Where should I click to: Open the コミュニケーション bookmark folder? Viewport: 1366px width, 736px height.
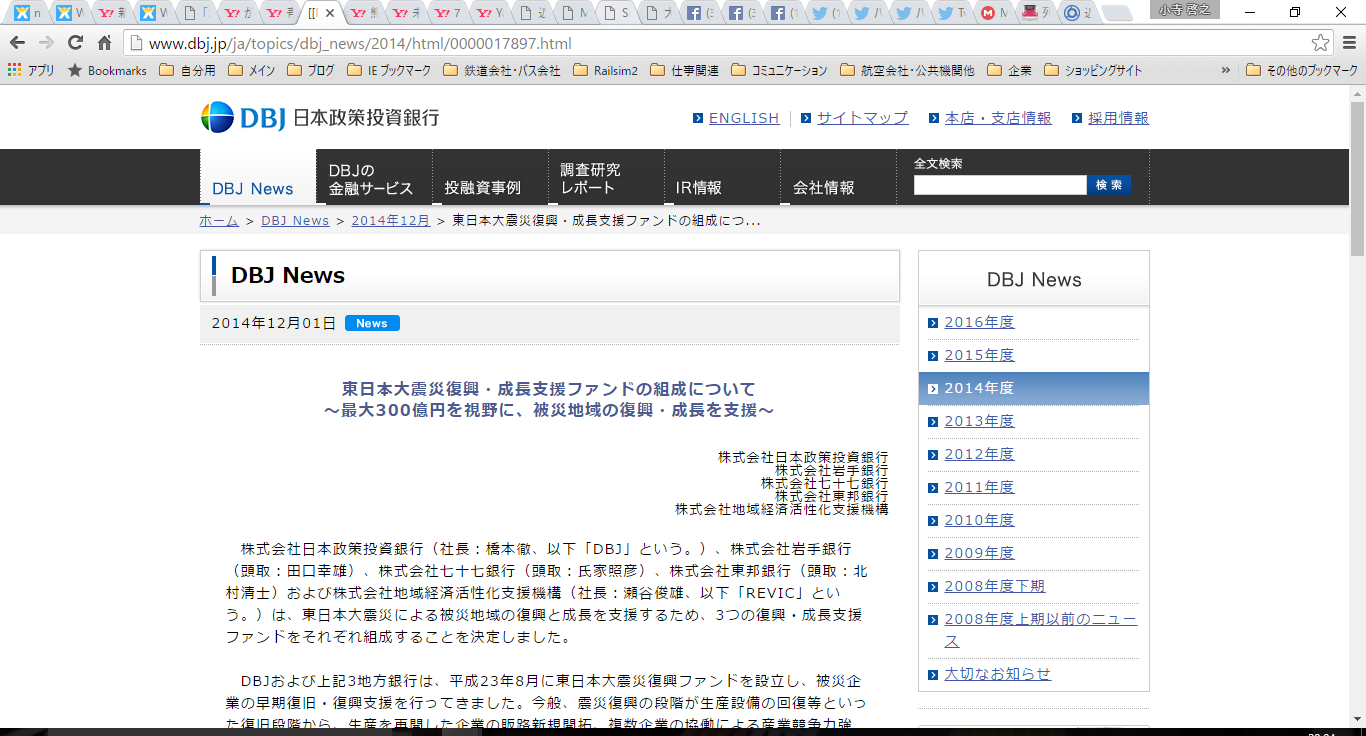[780, 71]
